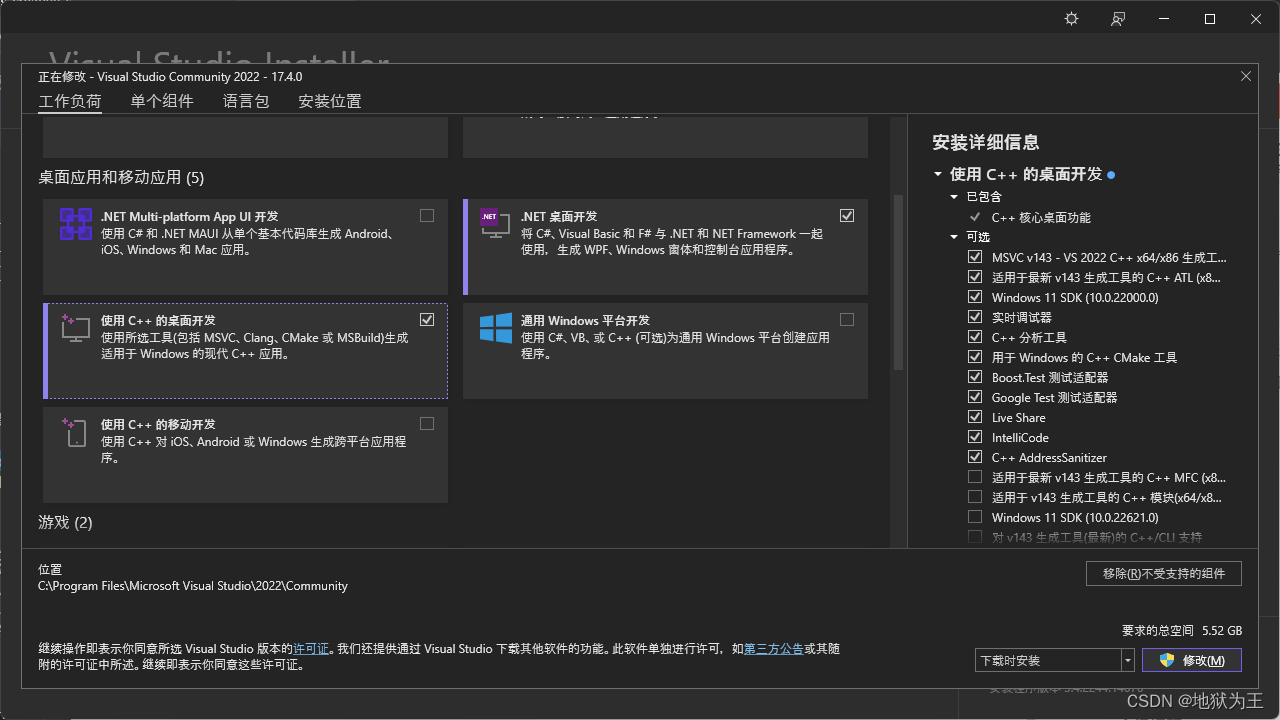
Task: Switch to the 单个组件 tab
Action: pyautogui.click(x=162, y=101)
